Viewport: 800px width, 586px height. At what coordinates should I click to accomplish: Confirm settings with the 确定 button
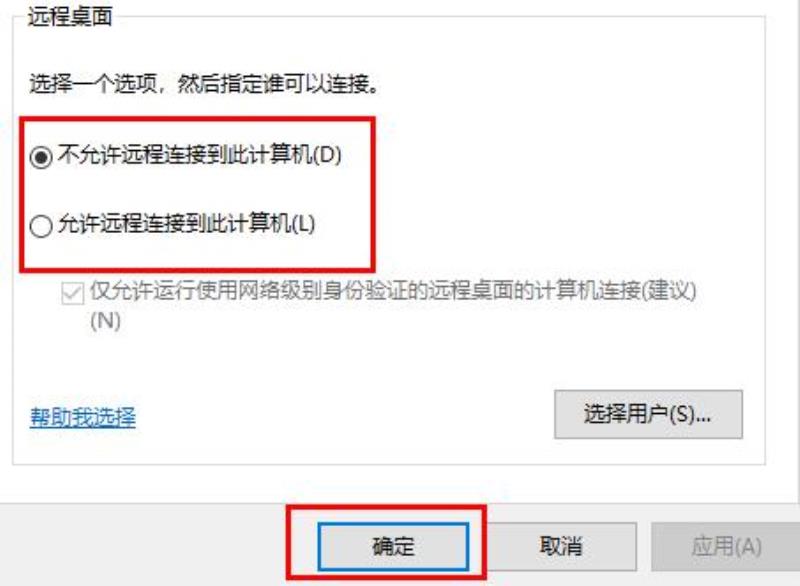pyautogui.click(x=393, y=546)
